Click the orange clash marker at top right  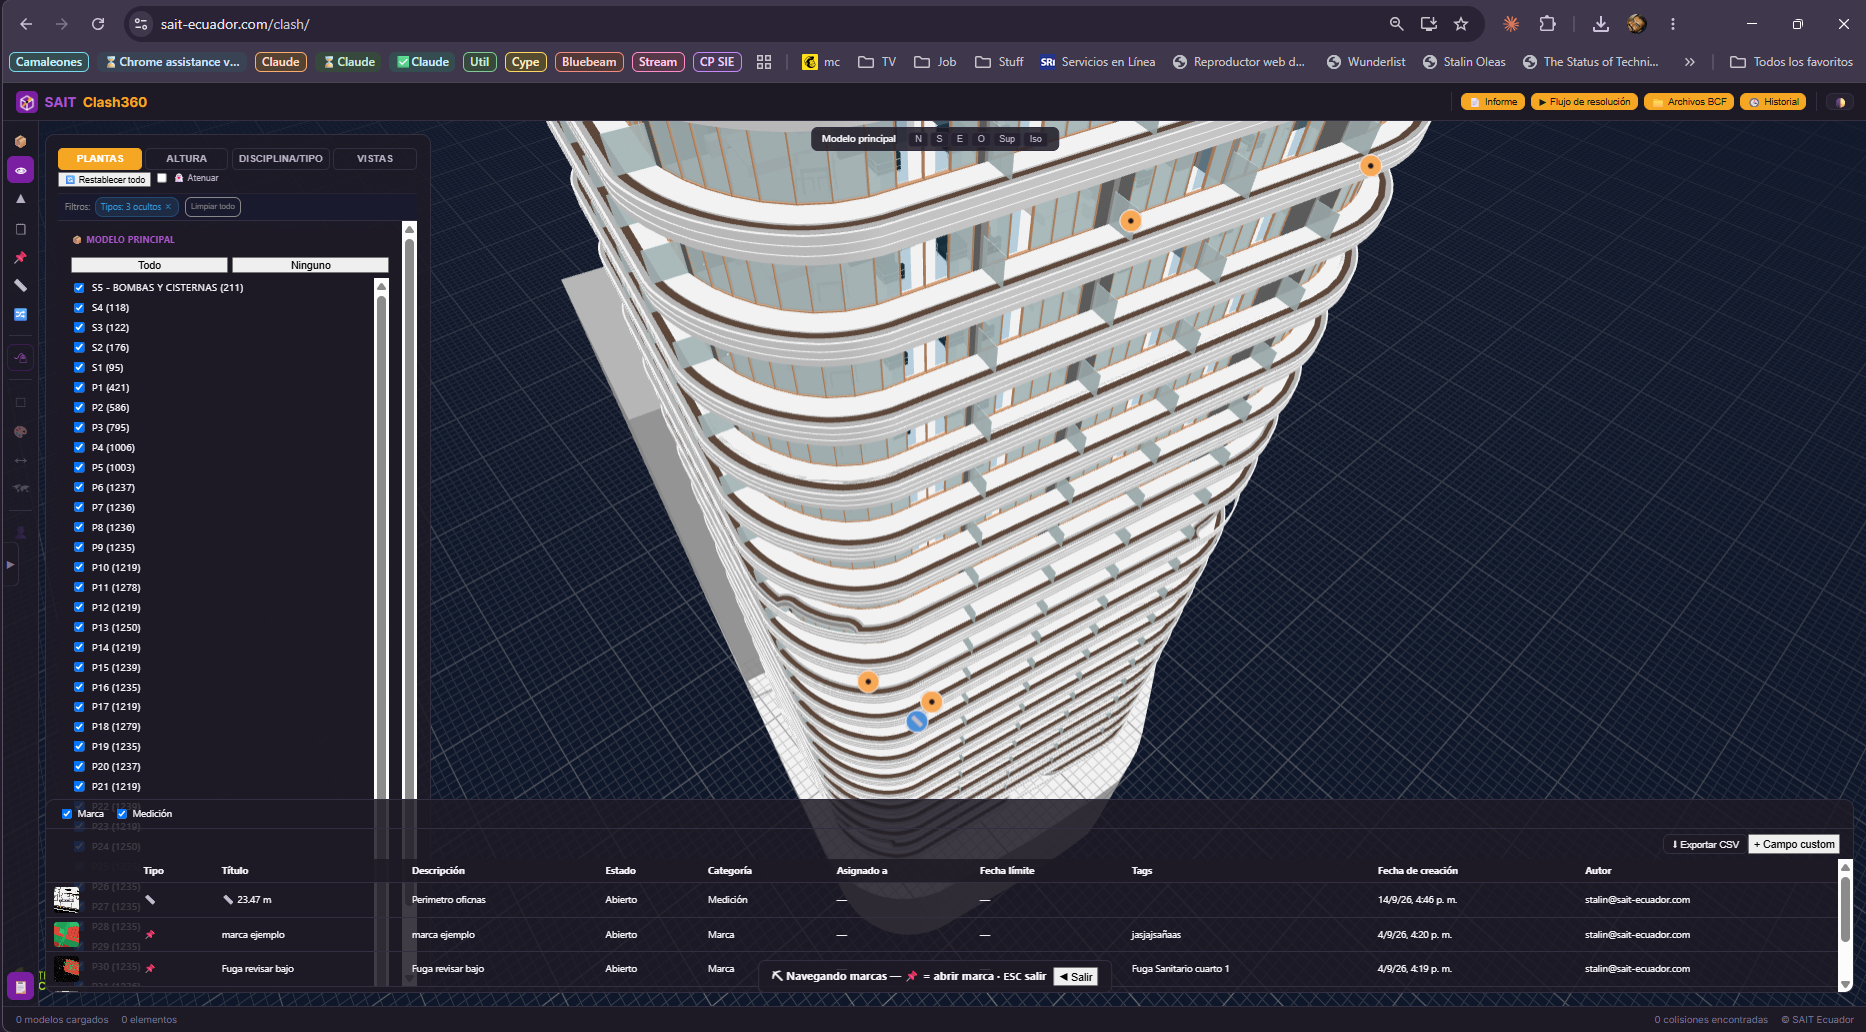point(1370,165)
